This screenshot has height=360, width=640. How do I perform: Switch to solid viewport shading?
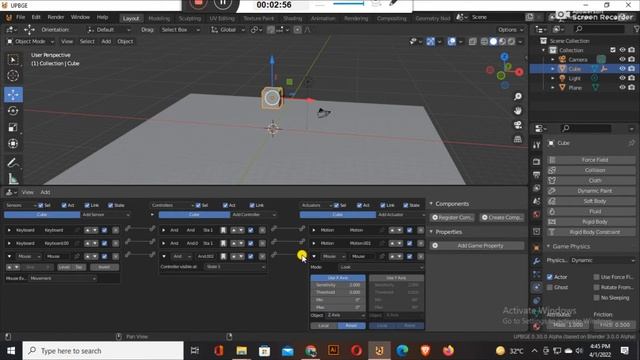point(493,42)
